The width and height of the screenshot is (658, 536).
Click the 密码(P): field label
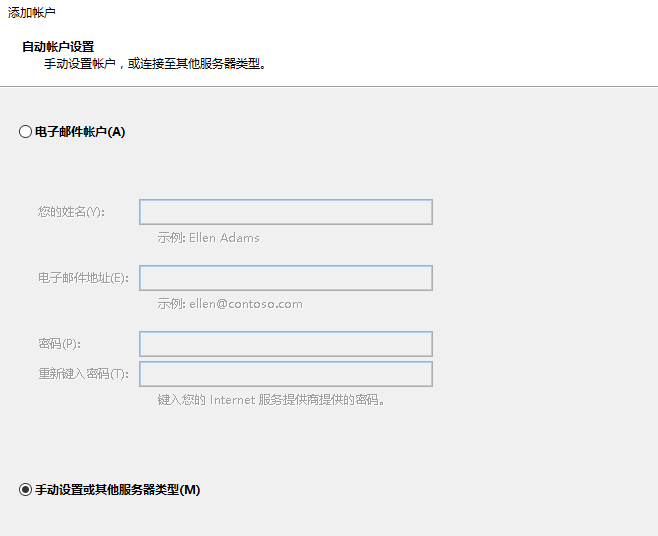point(59,344)
